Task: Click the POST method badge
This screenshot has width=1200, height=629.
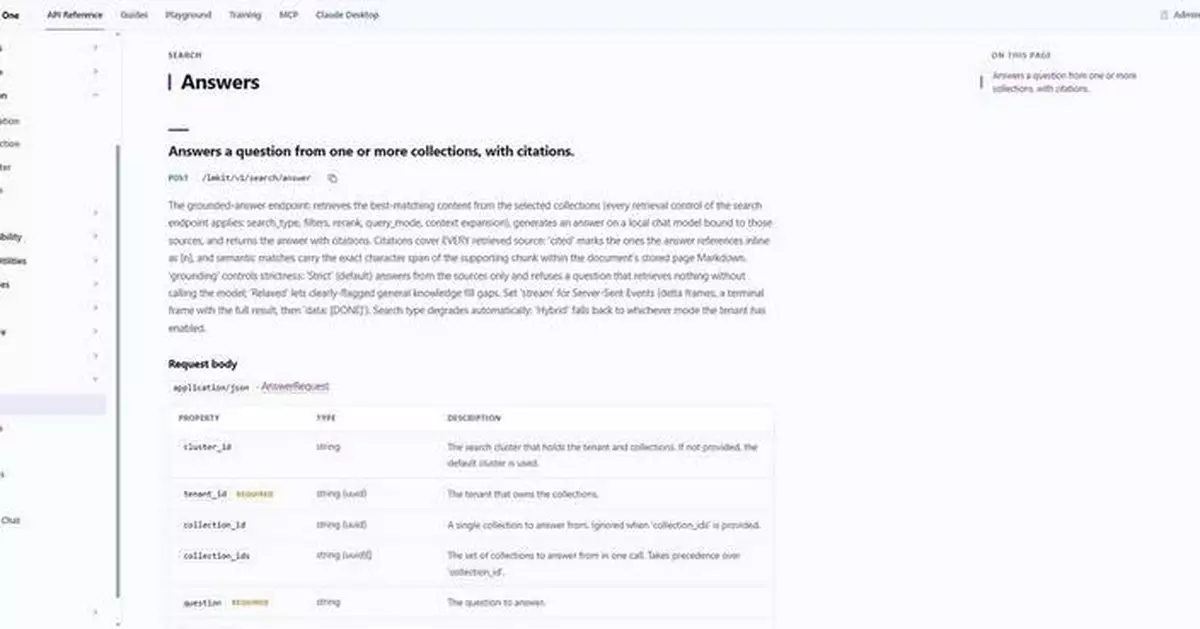Action: tap(177, 178)
